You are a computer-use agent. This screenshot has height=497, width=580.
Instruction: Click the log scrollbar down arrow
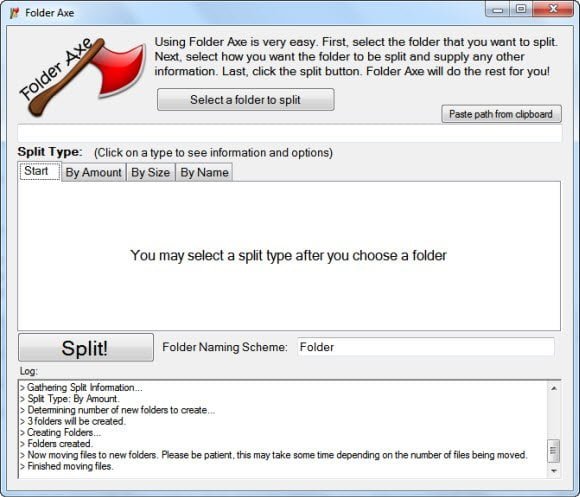554,471
